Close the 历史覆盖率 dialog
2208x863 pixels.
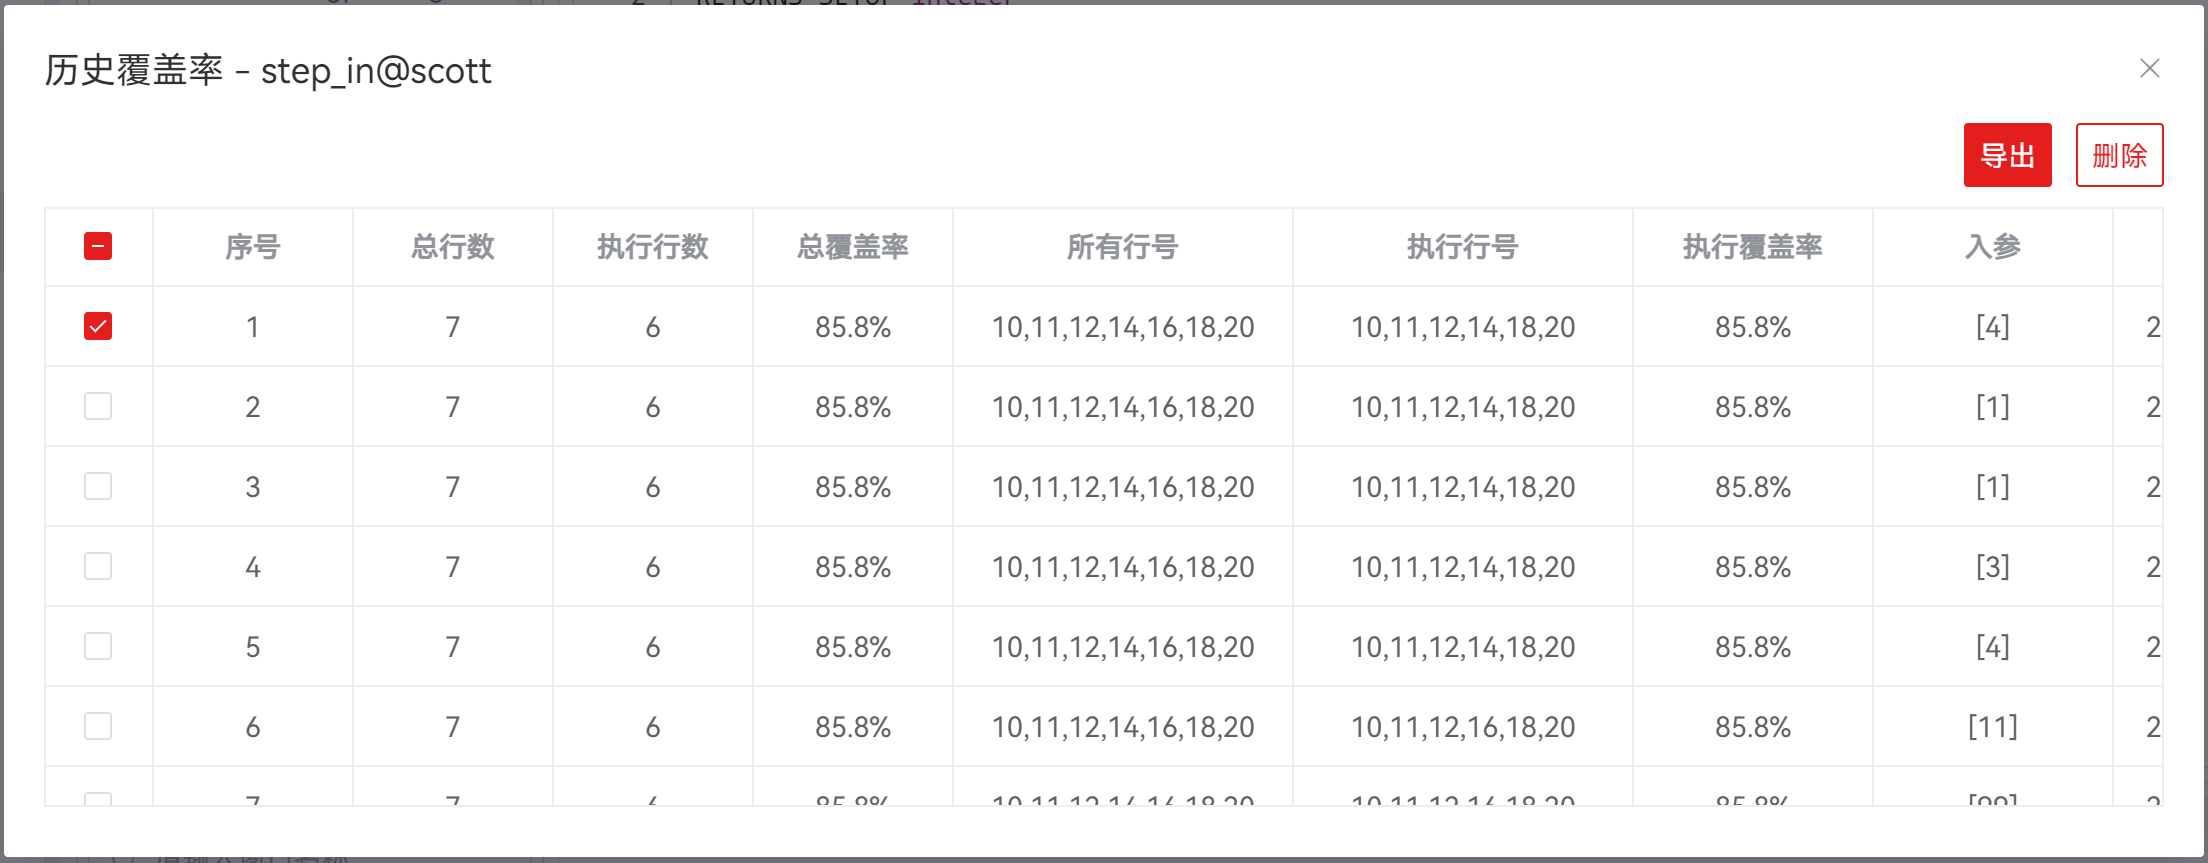click(2149, 68)
